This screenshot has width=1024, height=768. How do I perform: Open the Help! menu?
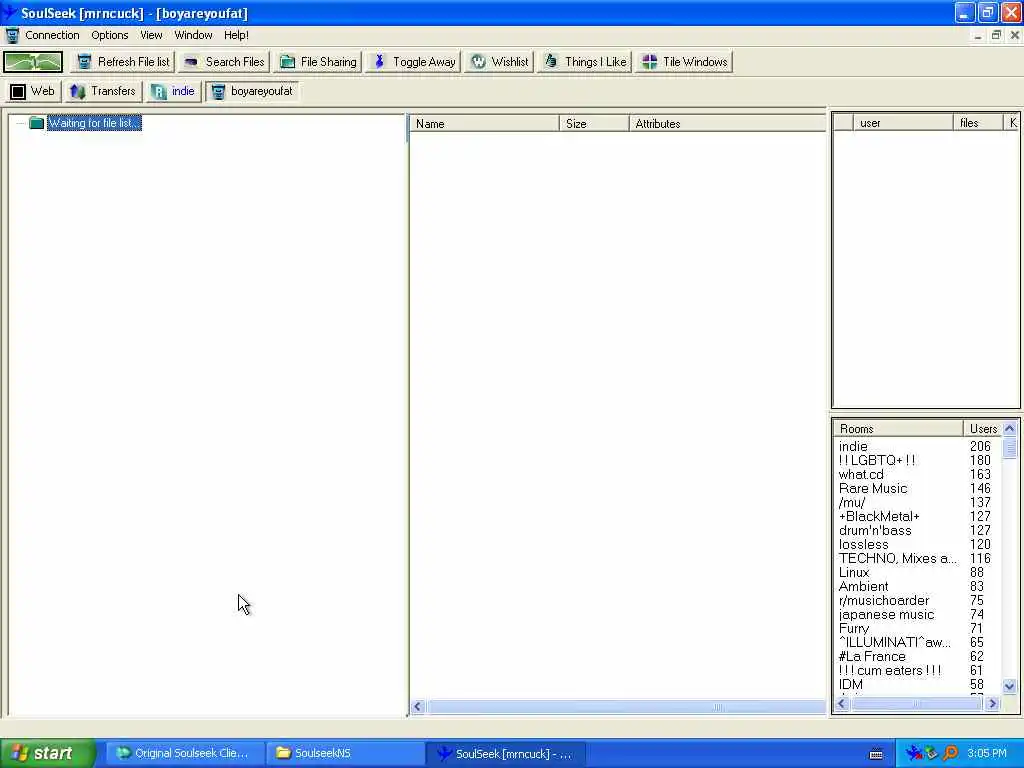pos(236,35)
